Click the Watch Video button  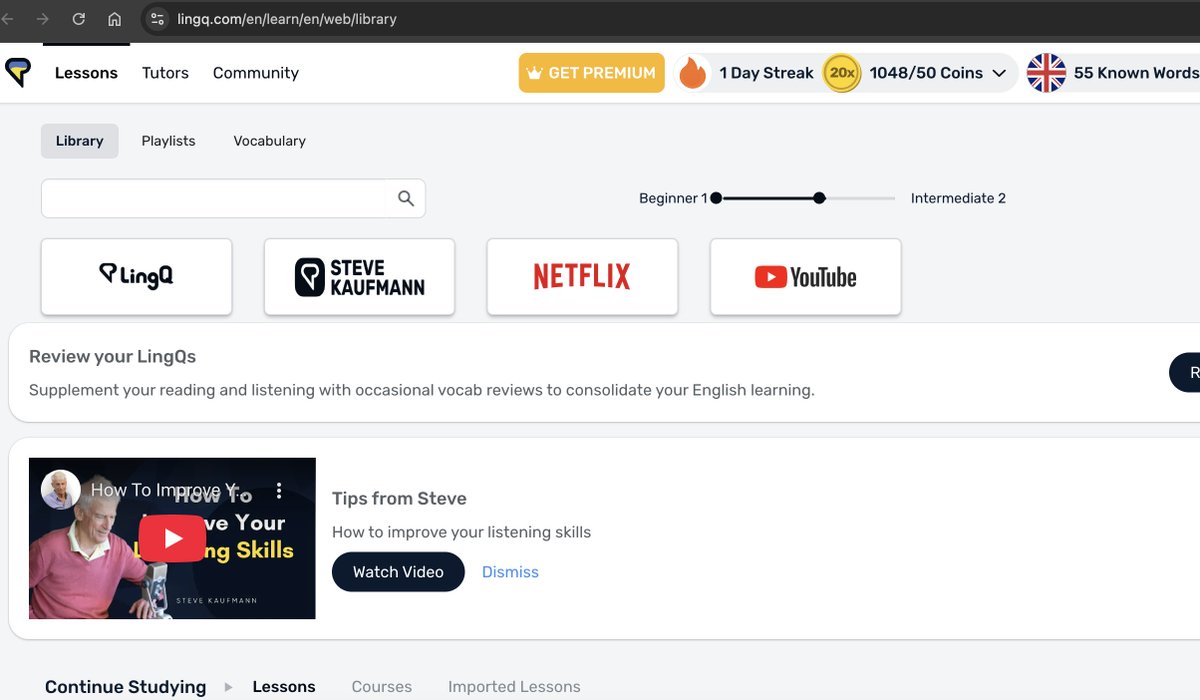pyautogui.click(x=398, y=572)
